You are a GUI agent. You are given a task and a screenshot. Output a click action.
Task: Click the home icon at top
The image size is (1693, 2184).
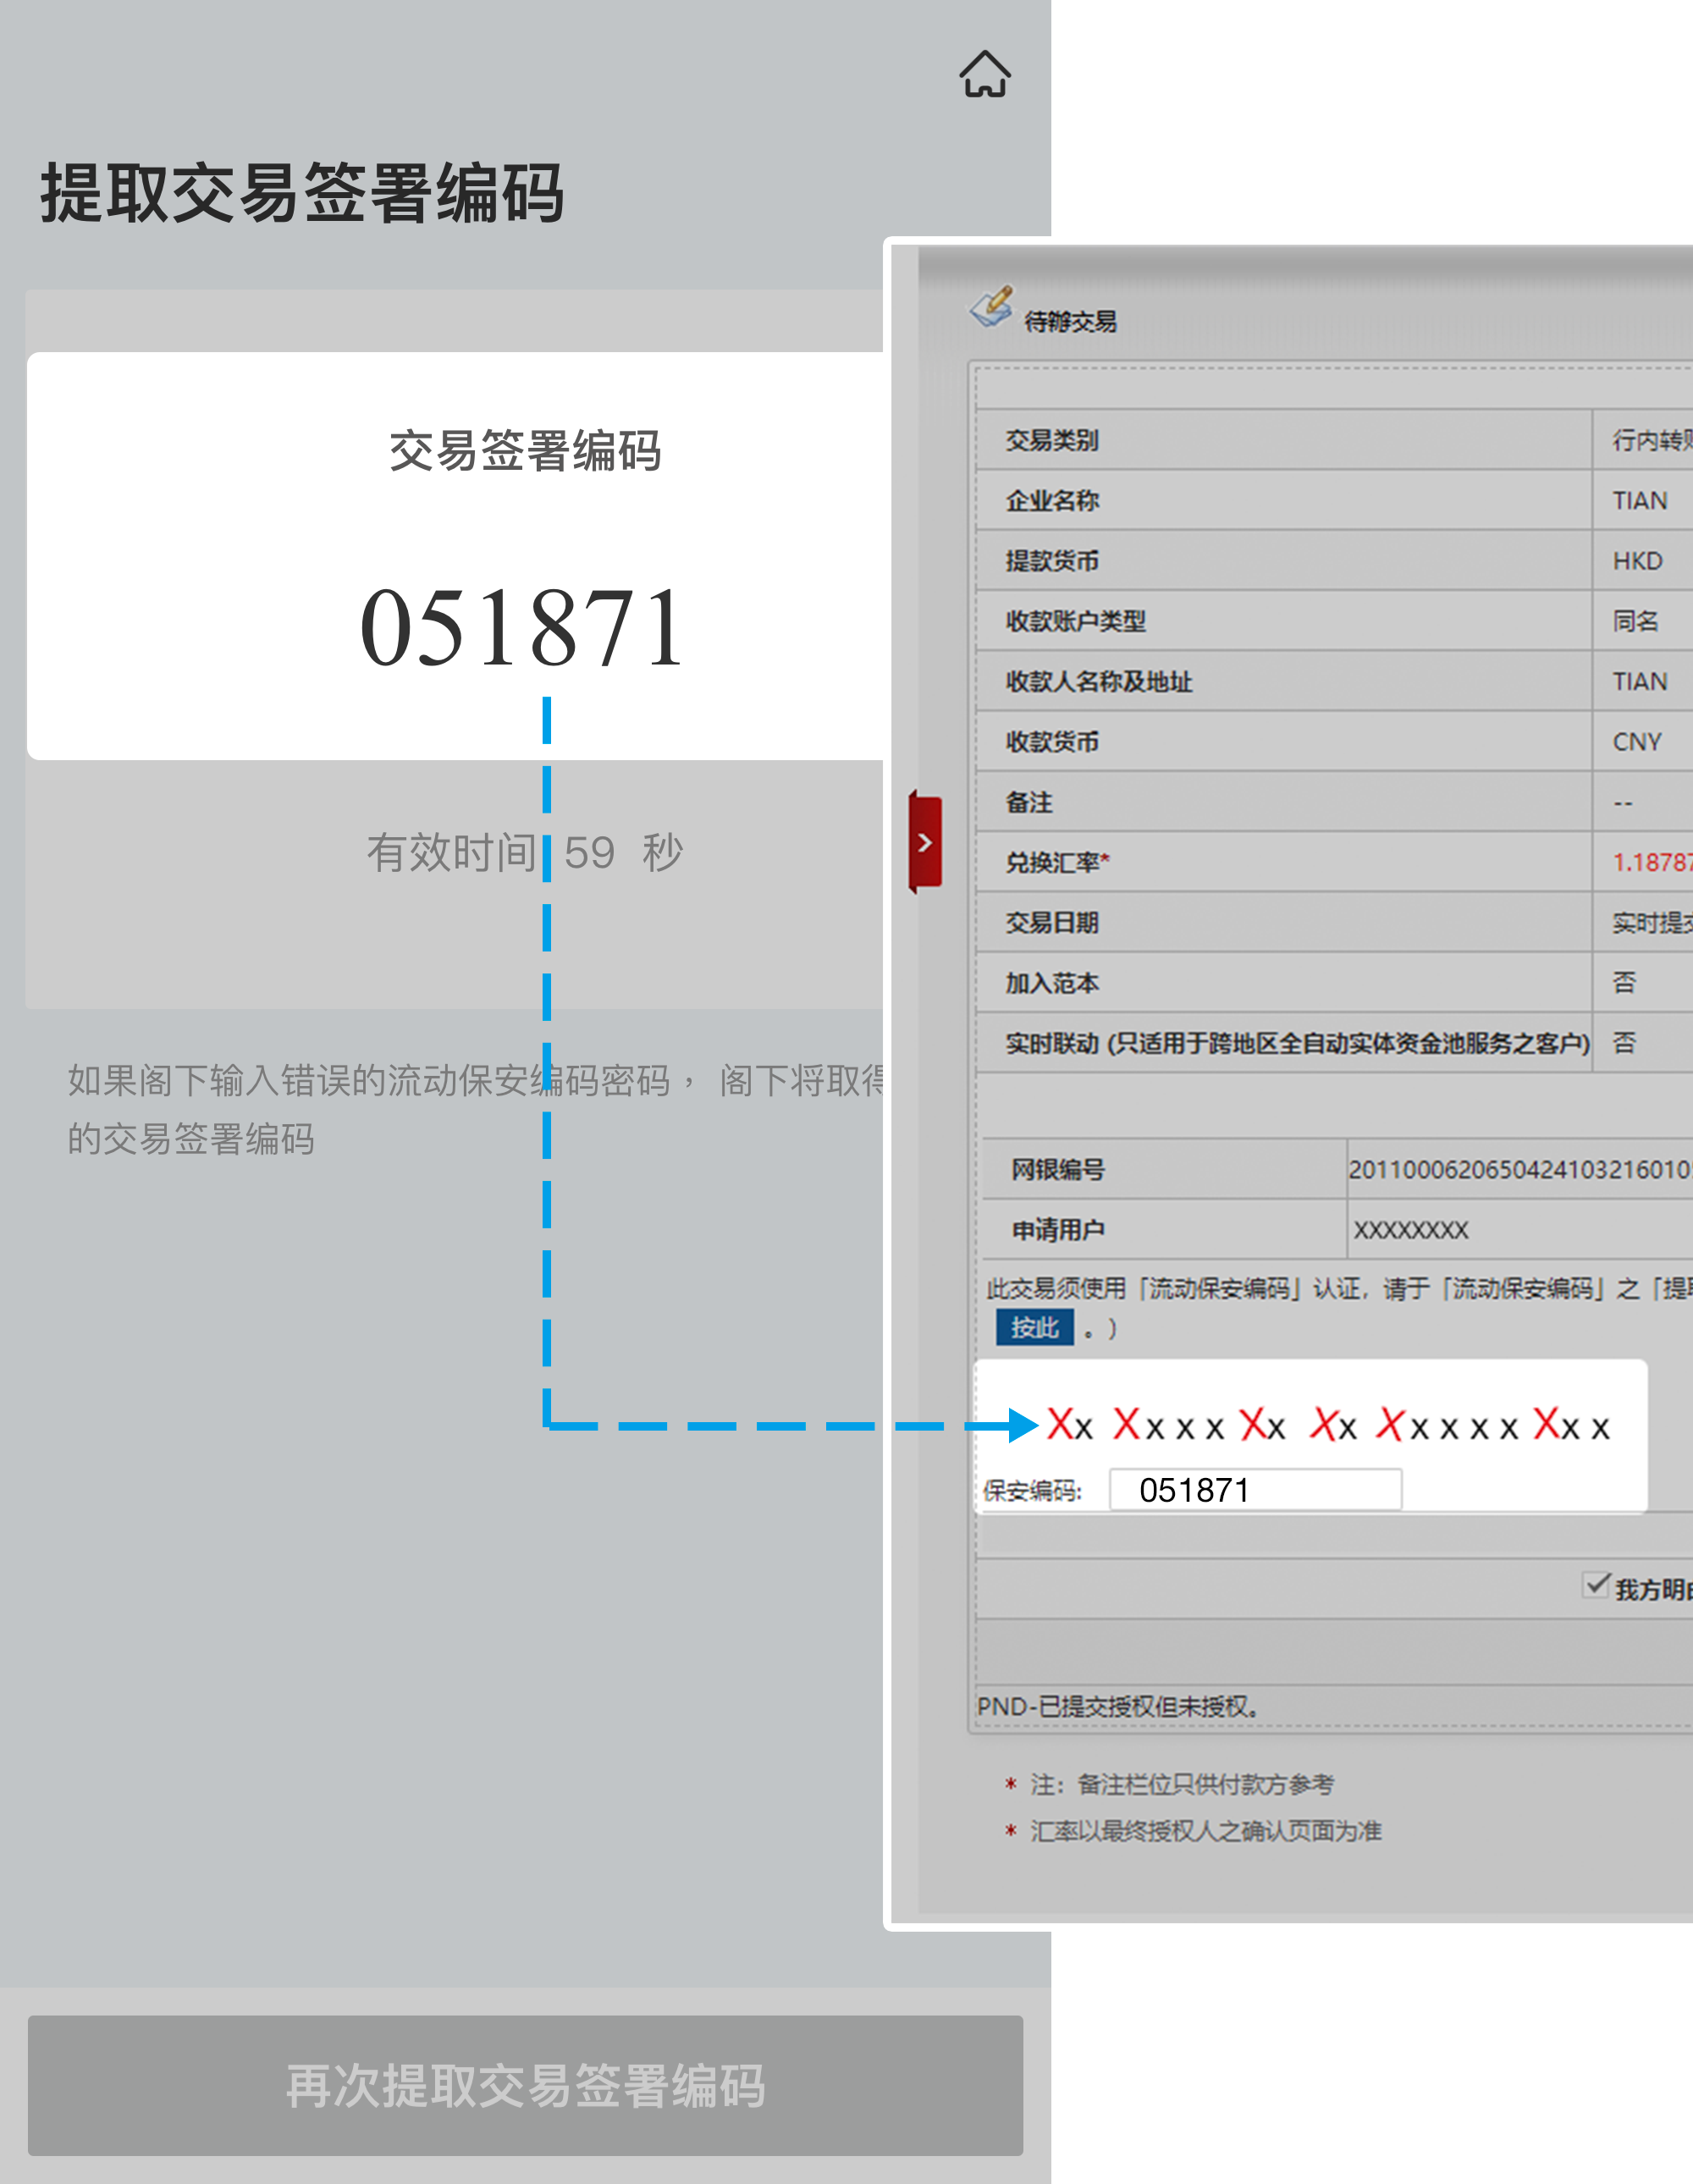985,75
